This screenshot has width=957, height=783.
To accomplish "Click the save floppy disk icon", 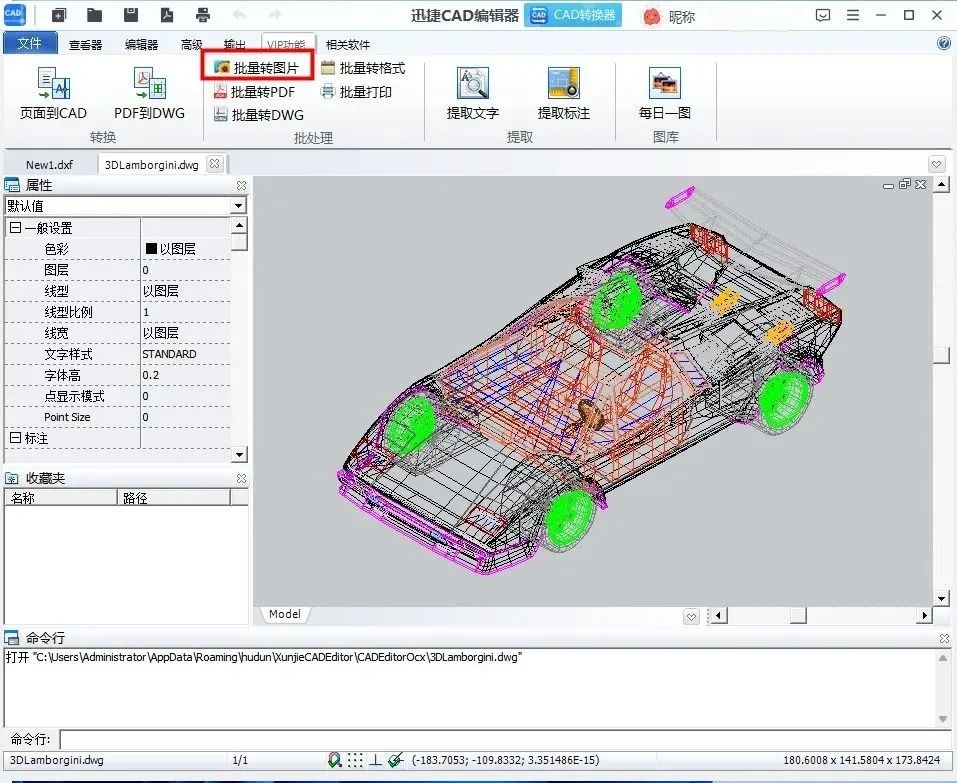I will point(131,15).
